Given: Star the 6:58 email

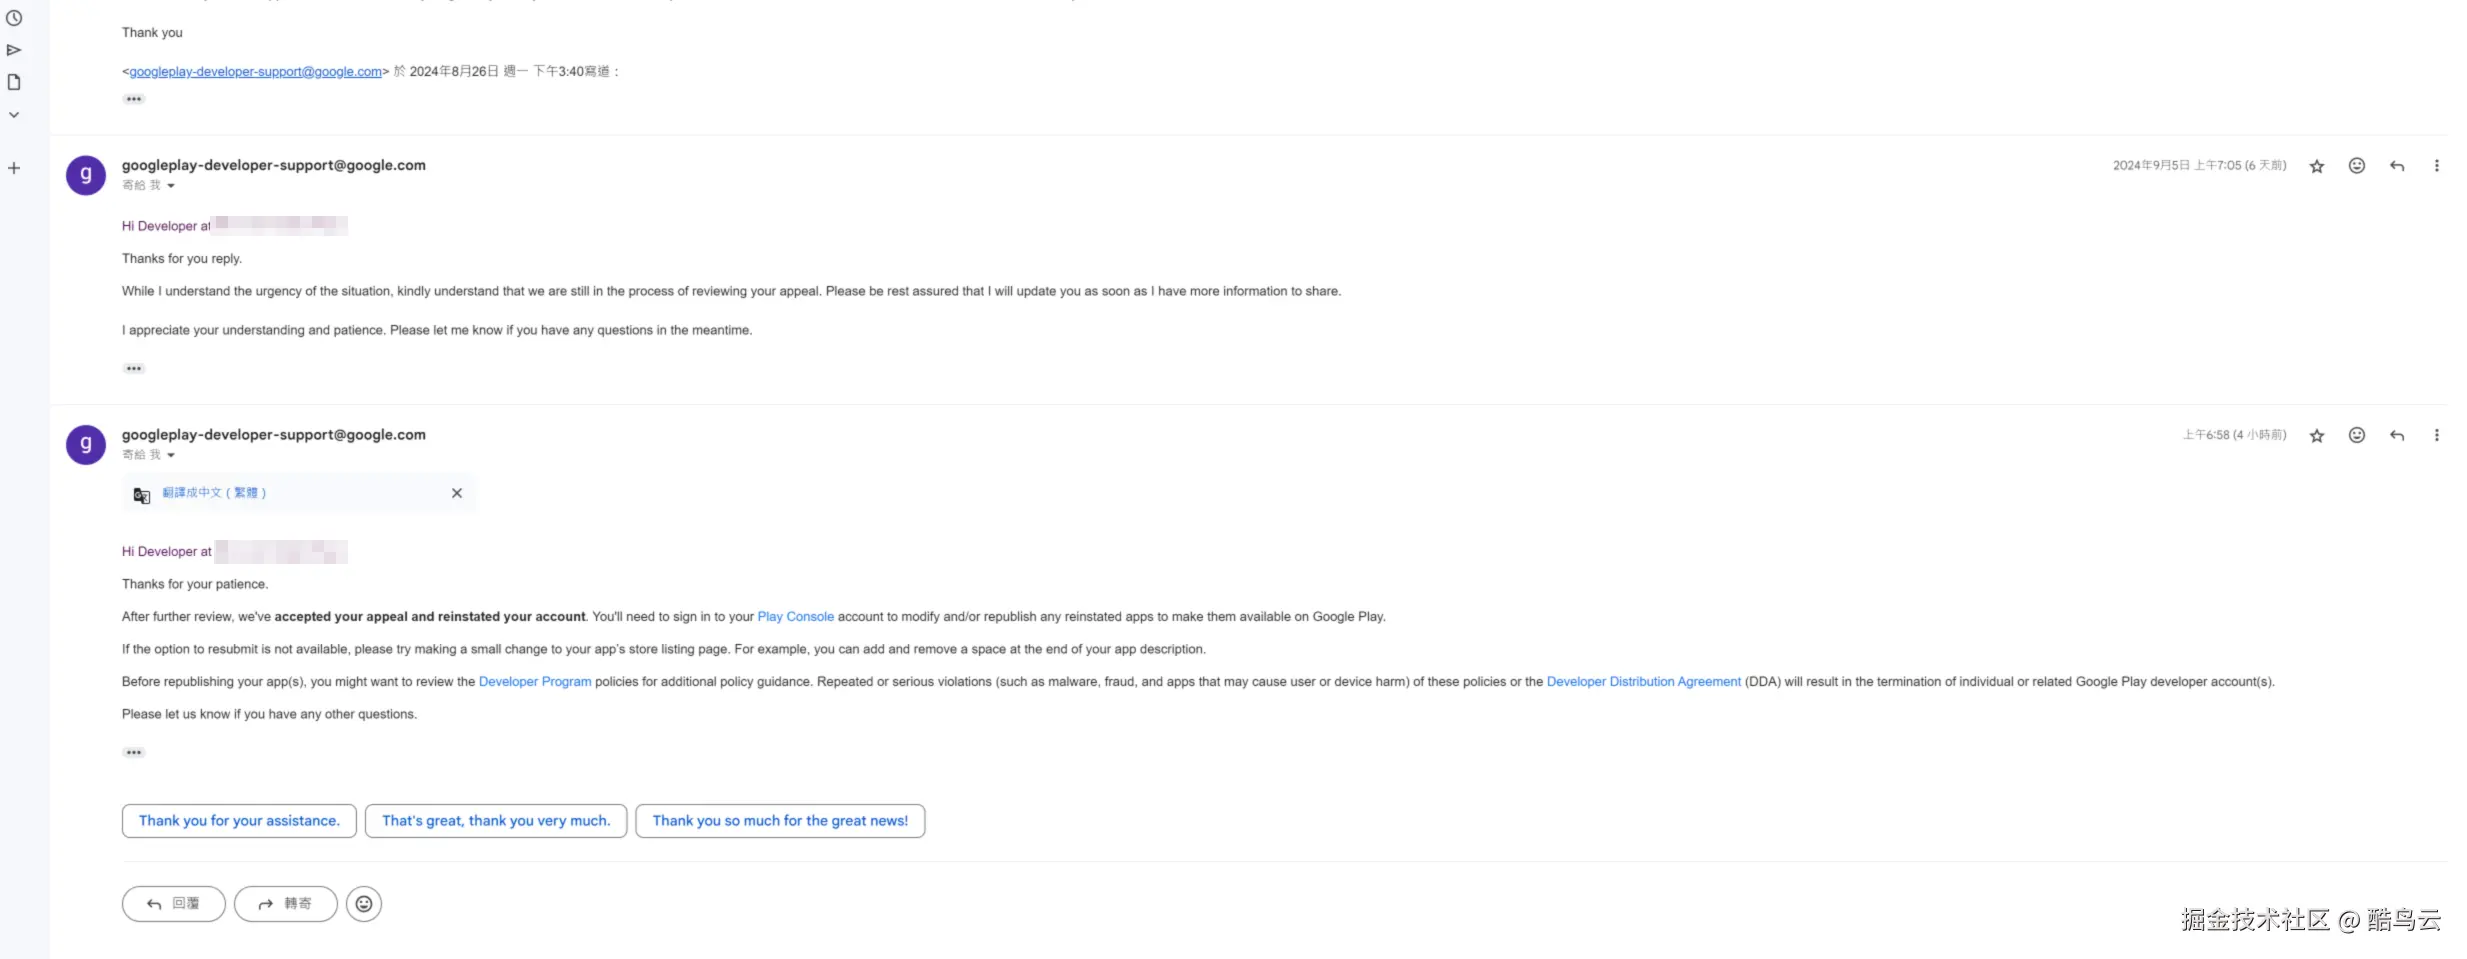Looking at the screenshot, I should click(2317, 435).
